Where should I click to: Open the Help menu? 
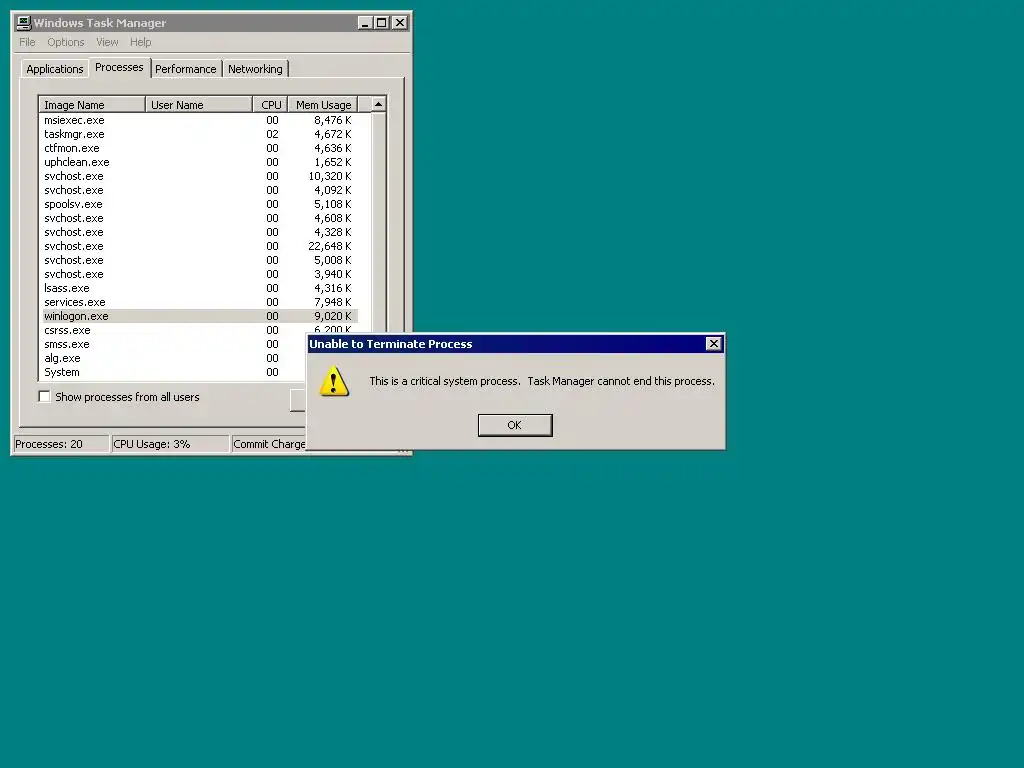140,42
